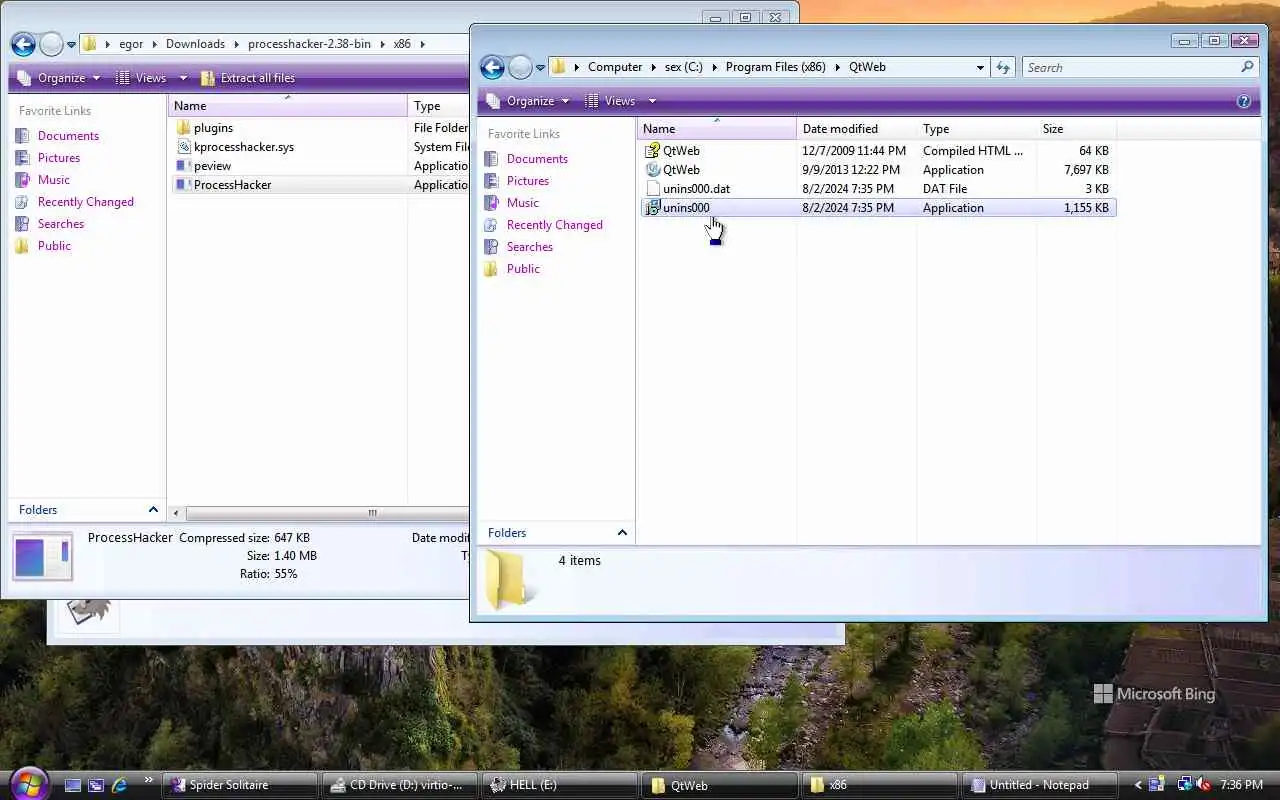Screen dimensions: 1280x800
Task: Select ProcessHacker application in x86 window
Action: pyautogui.click(x=232, y=185)
